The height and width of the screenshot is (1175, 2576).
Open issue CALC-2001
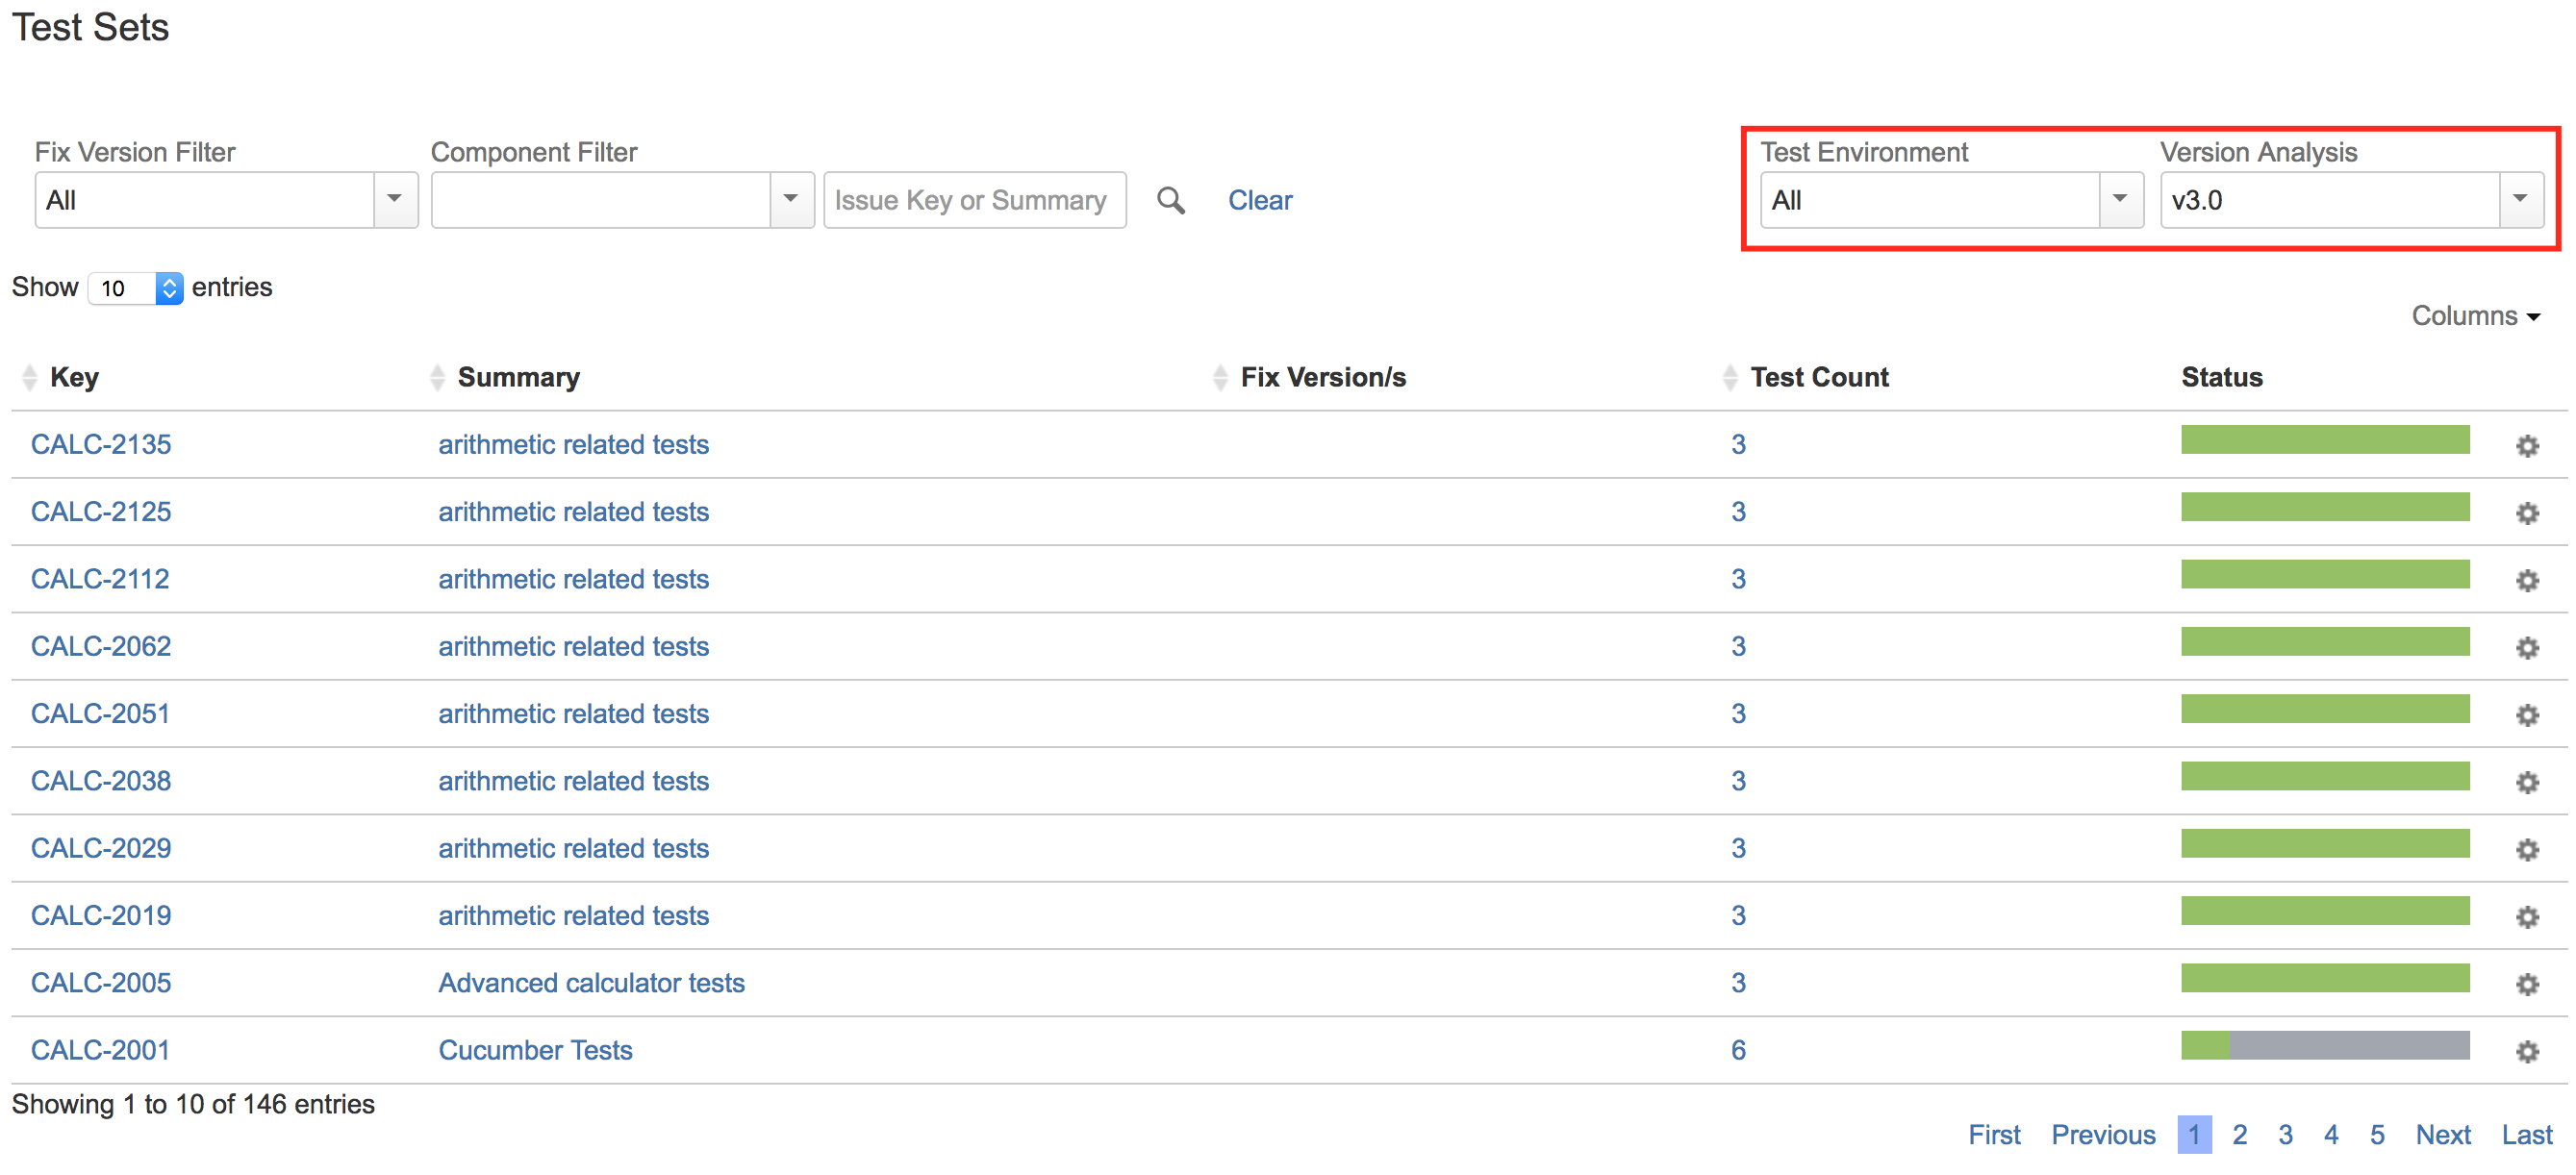(x=100, y=1049)
